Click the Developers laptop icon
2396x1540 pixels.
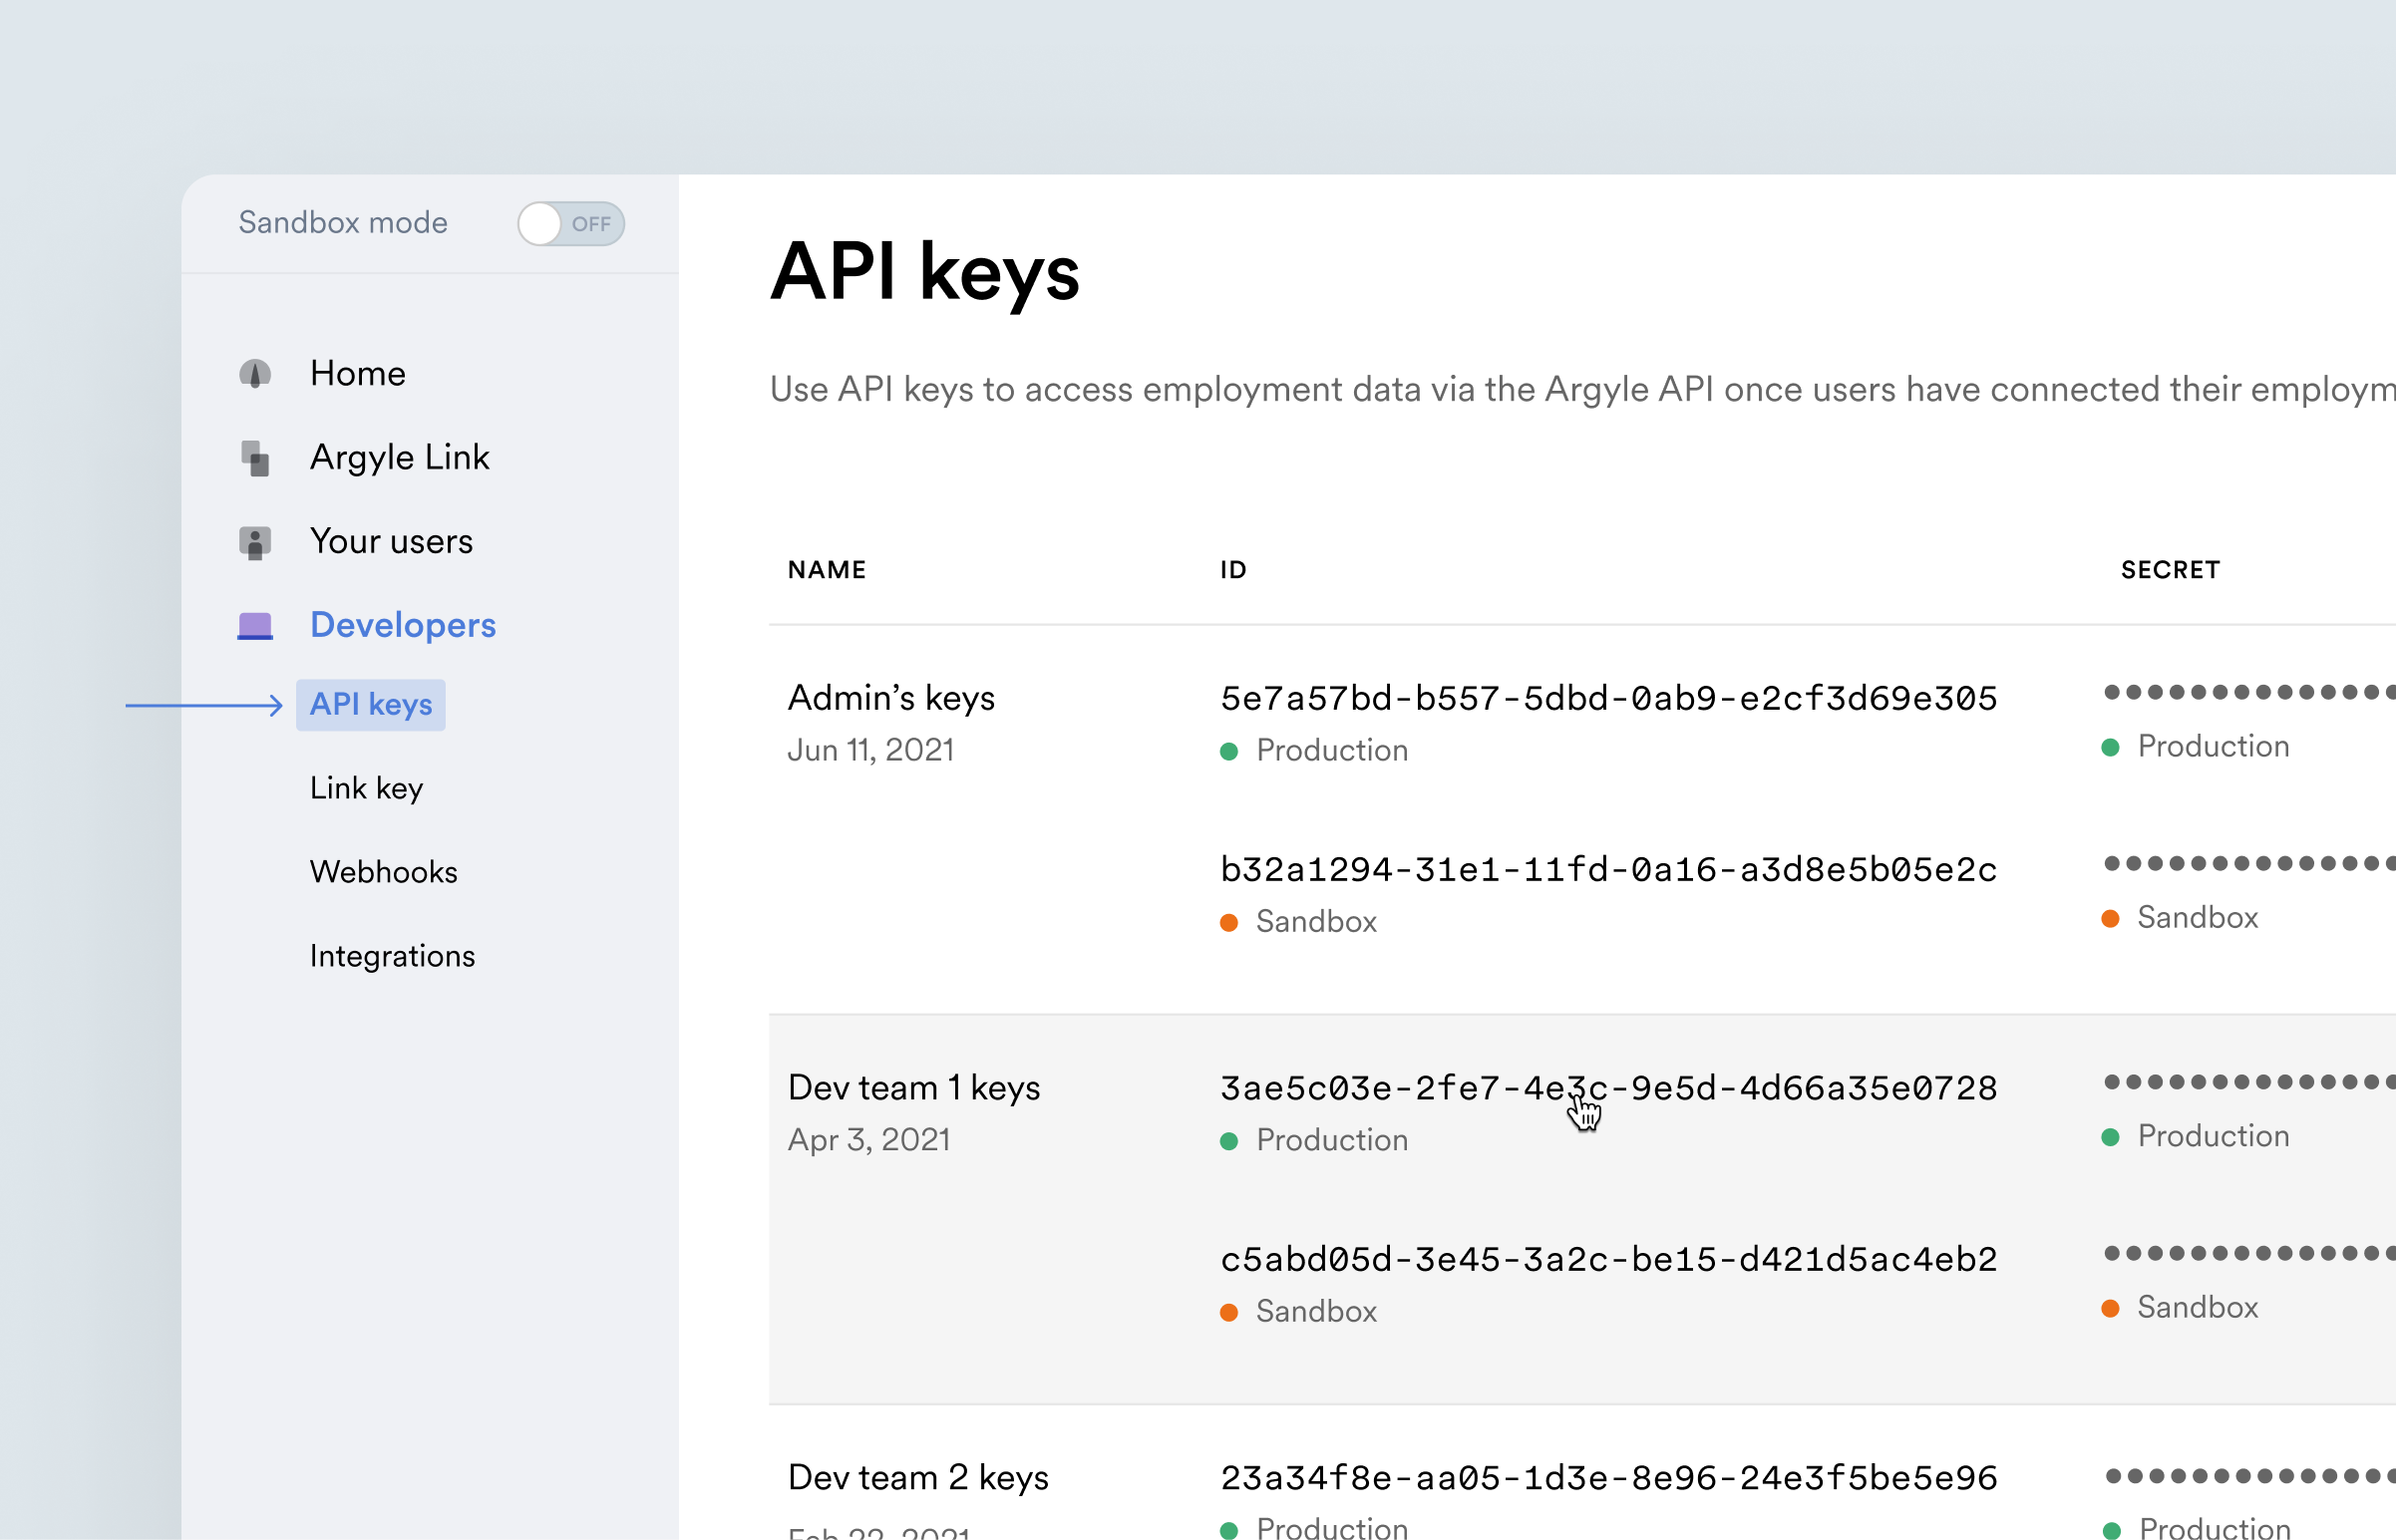tap(255, 626)
